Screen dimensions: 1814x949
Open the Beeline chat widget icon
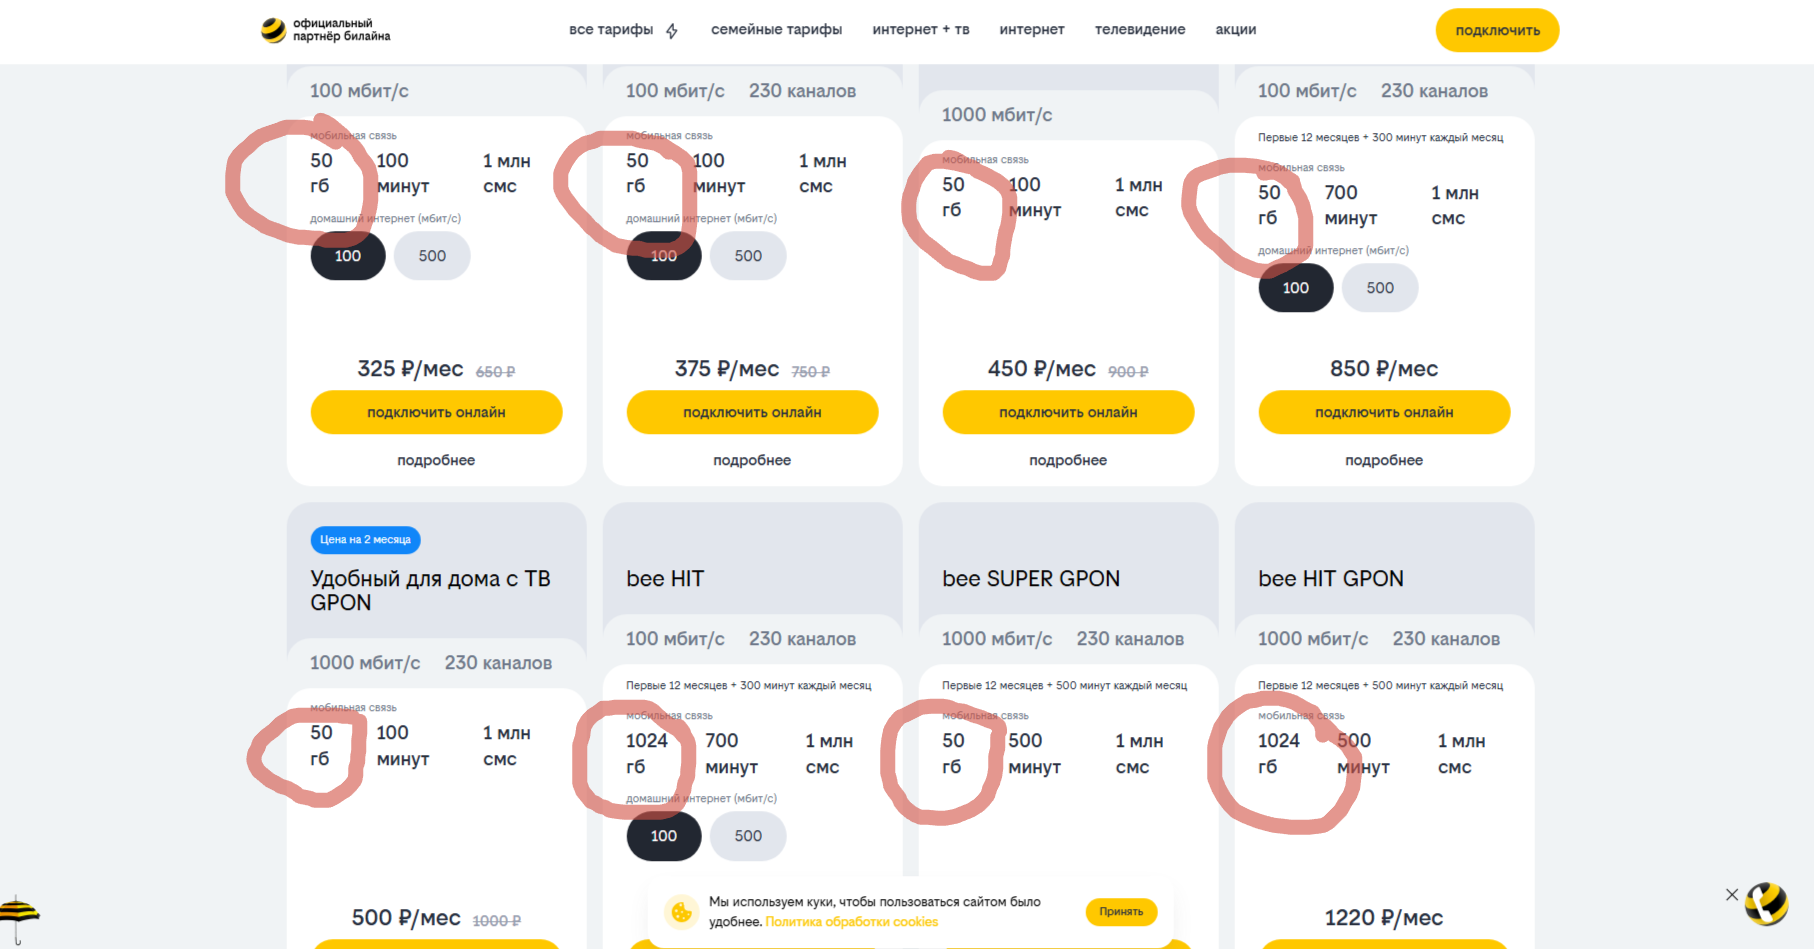pos(1767,903)
